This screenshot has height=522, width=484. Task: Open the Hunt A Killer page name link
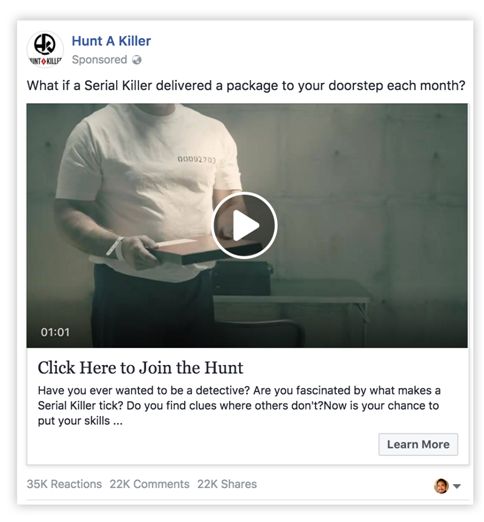coord(111,41)
